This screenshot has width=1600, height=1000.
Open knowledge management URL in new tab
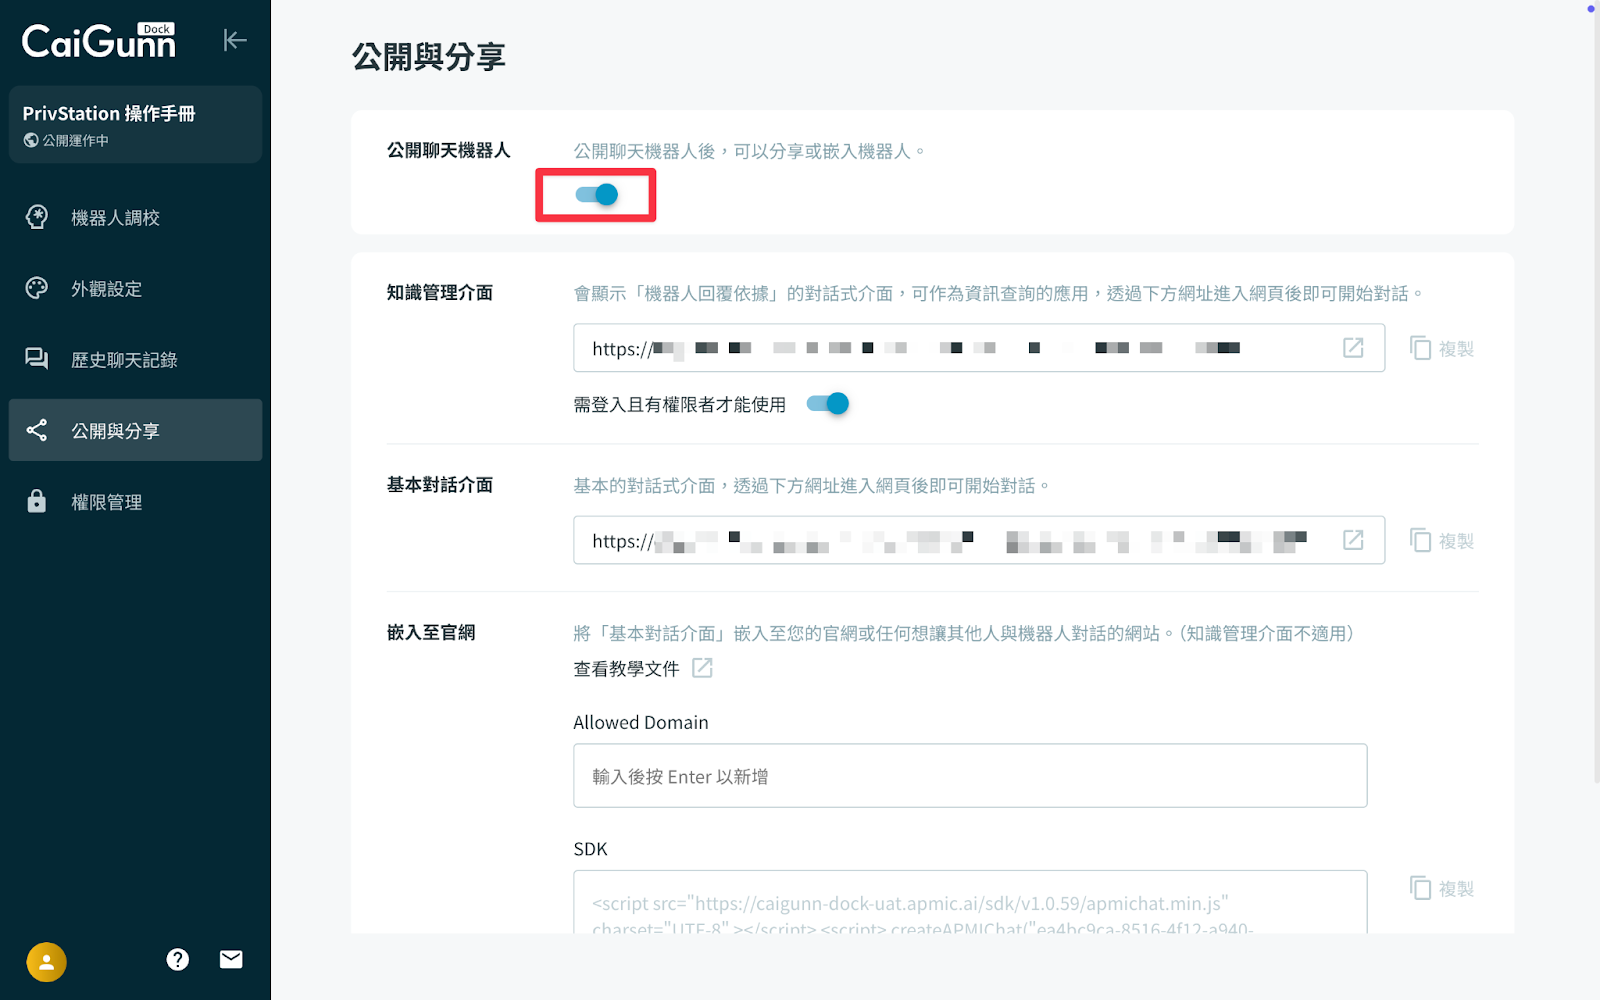[x=1353, y=348]
